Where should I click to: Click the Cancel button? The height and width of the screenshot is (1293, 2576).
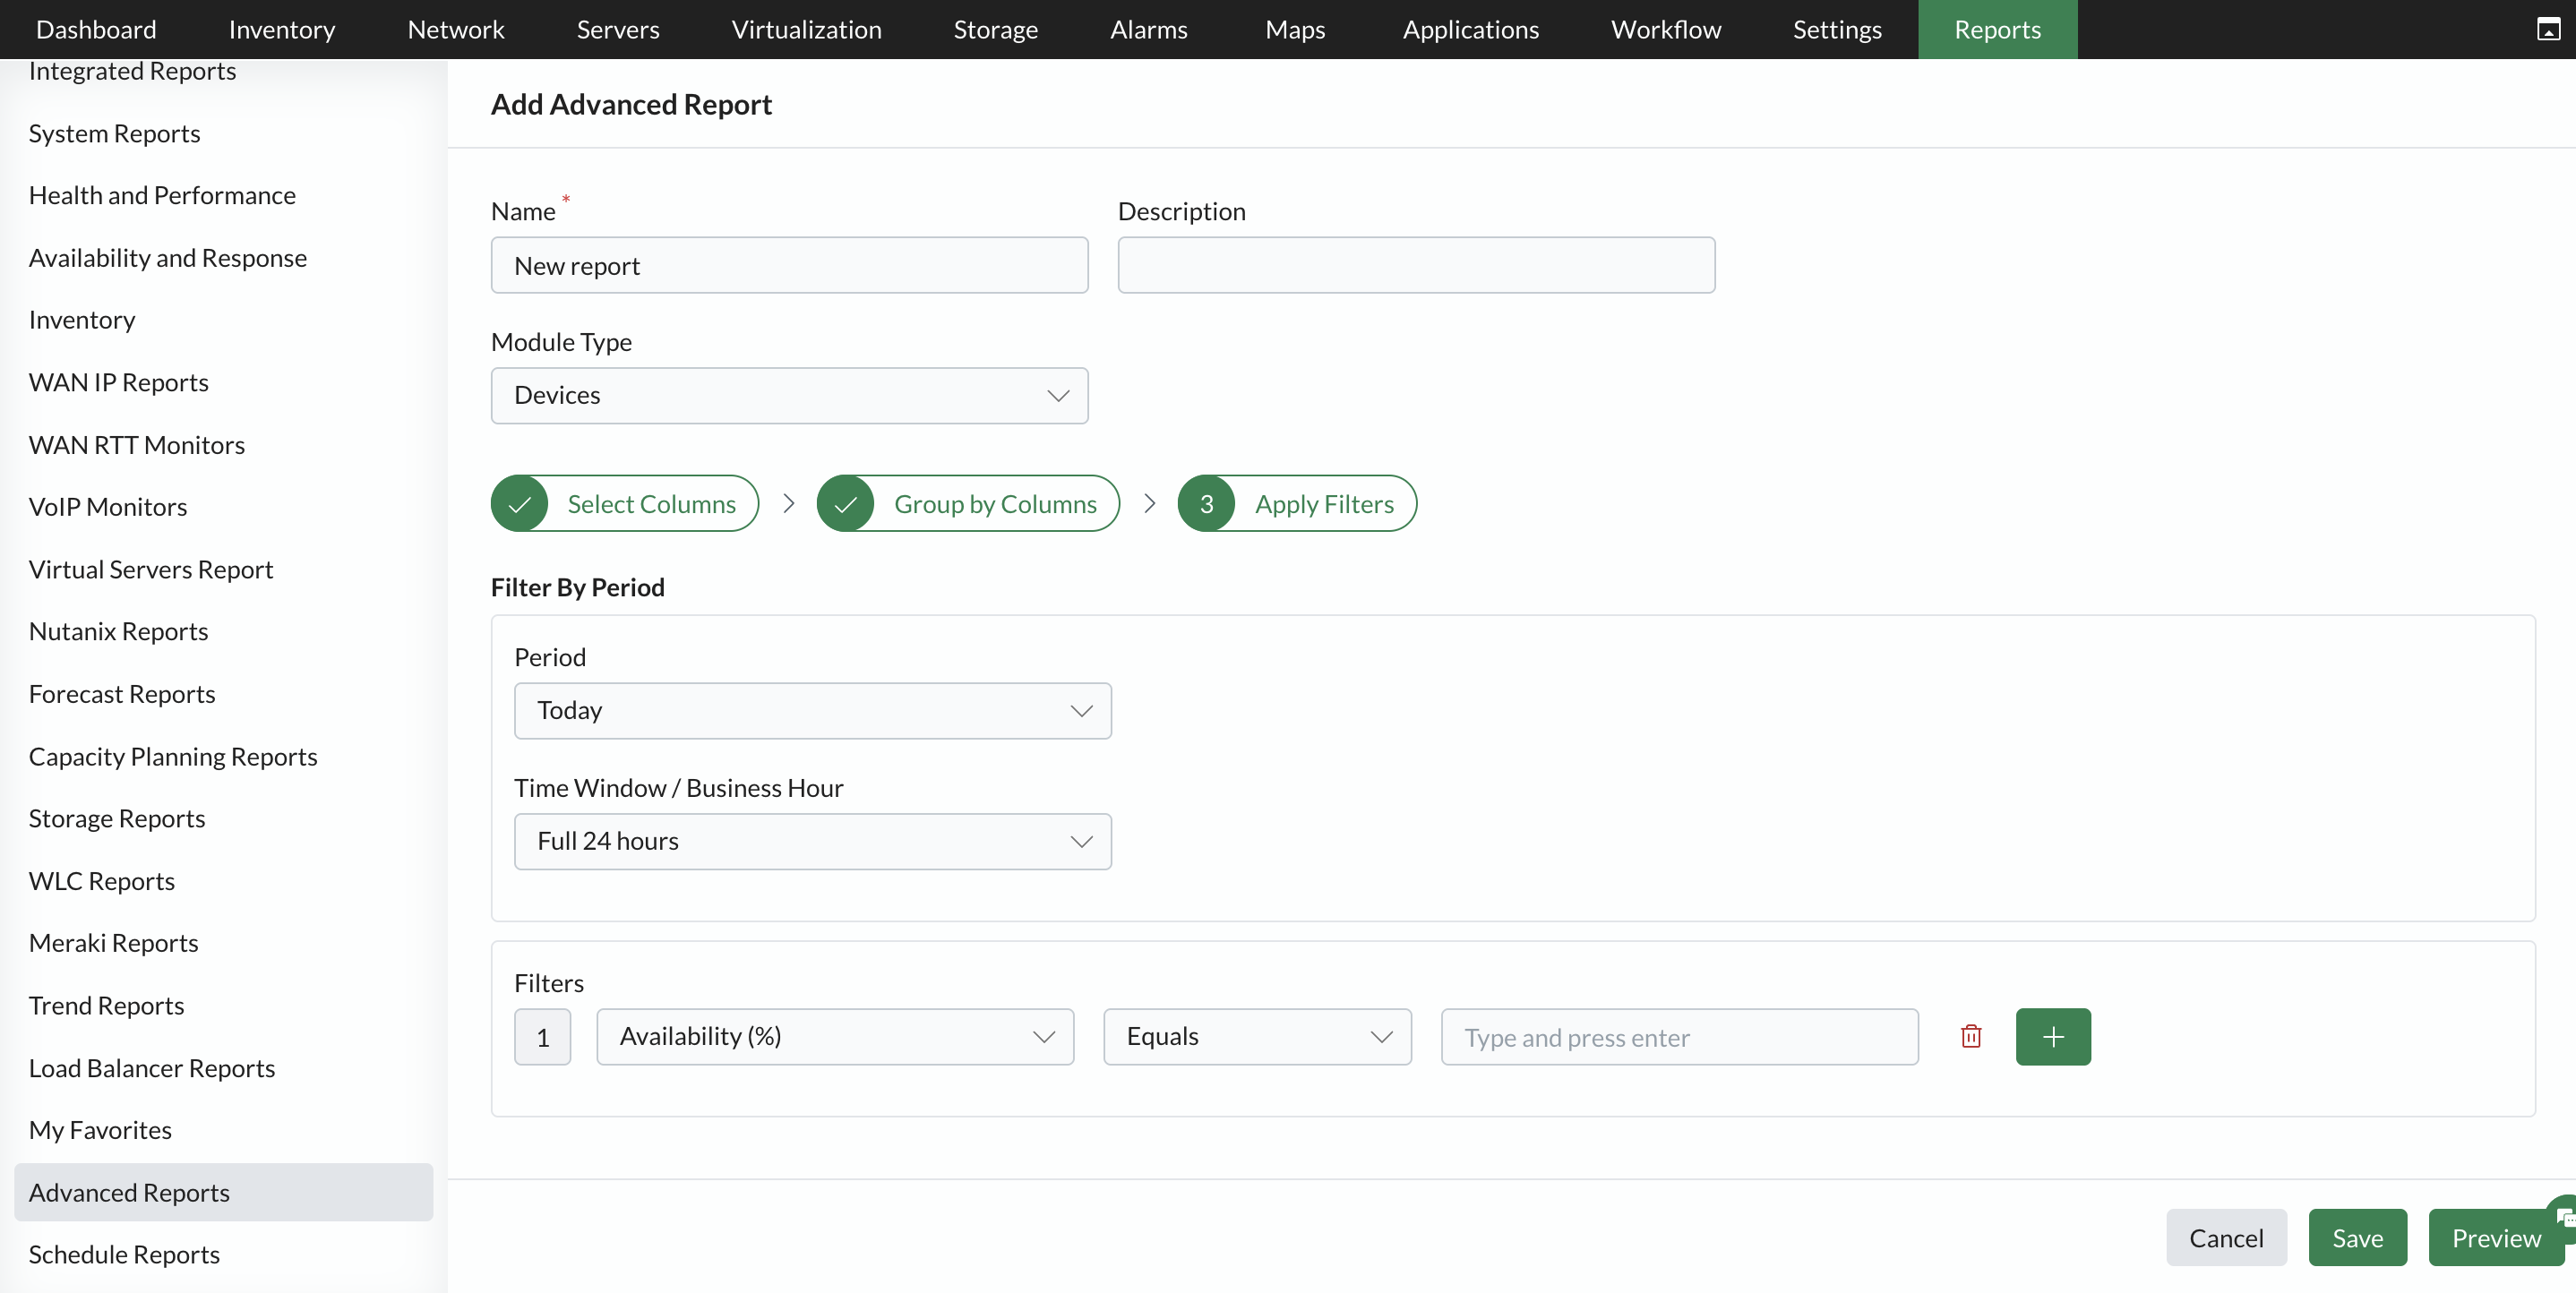2226,1237
